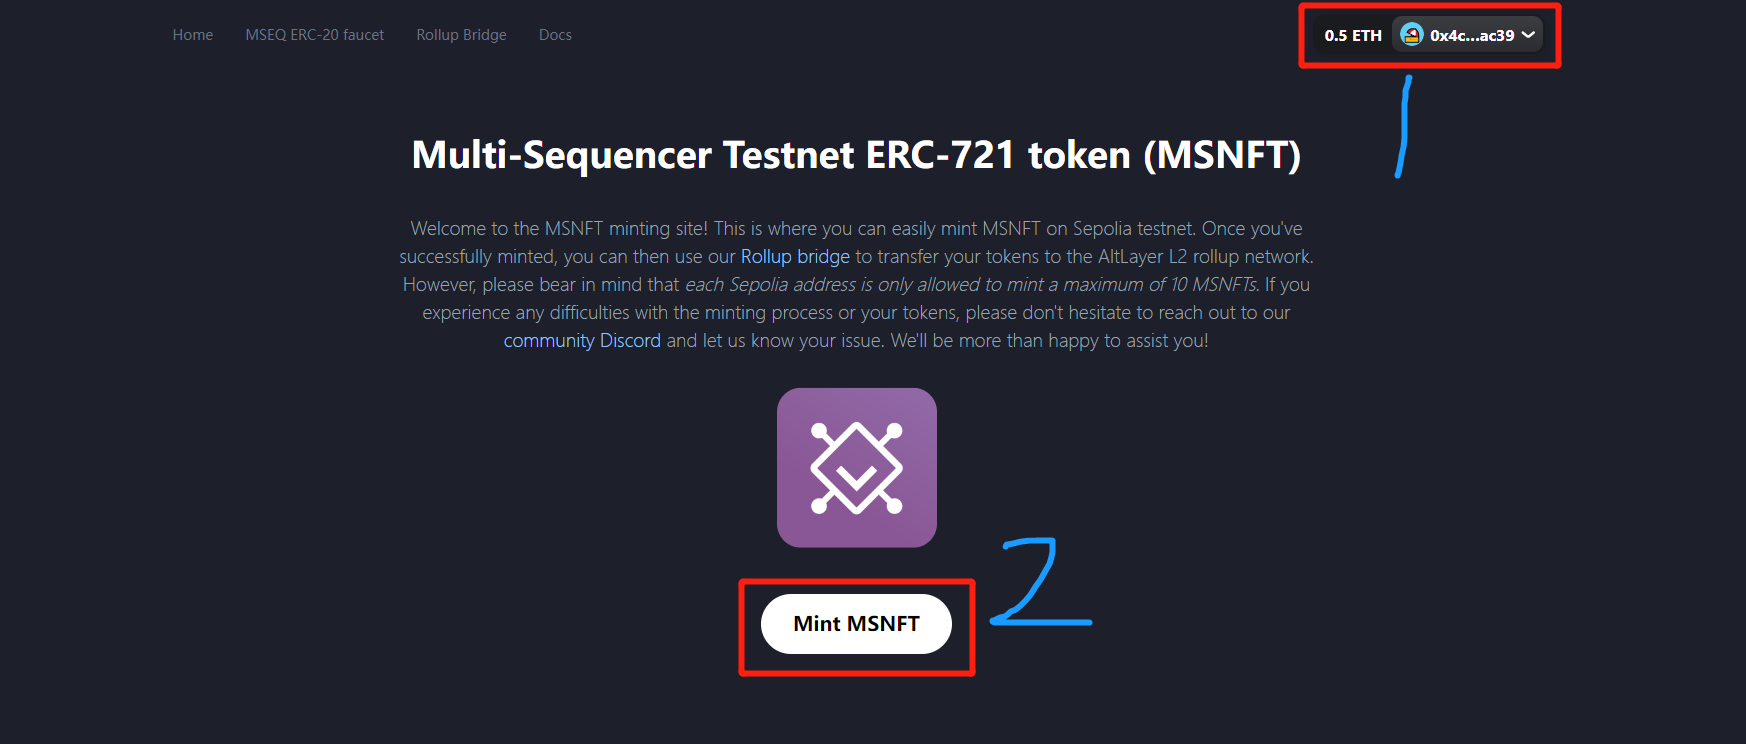Screen dimensions: 1746x744
Task: Go to the Home page
Action: pos(192,35)
